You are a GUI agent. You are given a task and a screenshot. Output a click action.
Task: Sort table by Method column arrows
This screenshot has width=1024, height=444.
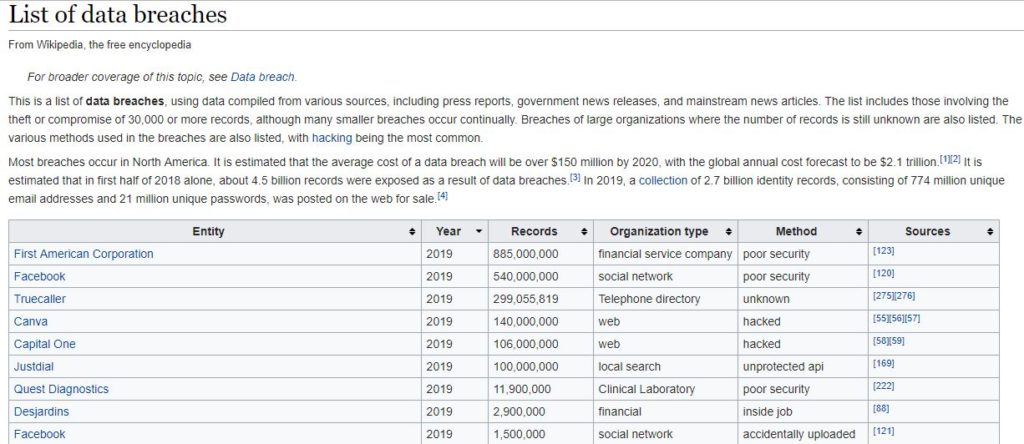[859, 232]
